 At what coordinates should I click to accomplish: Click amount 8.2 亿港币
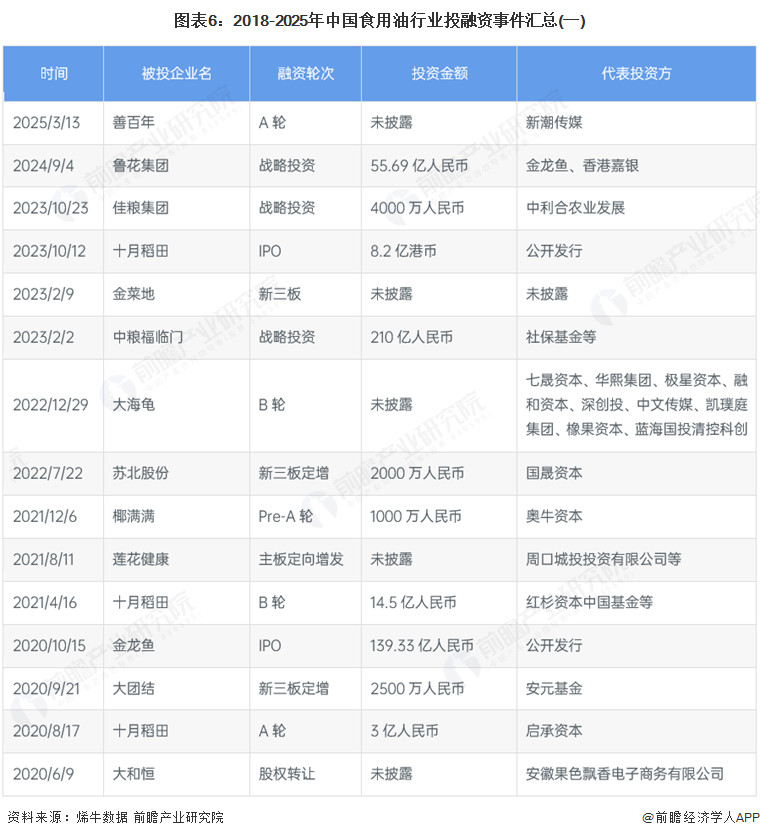(x=404, y=251)
